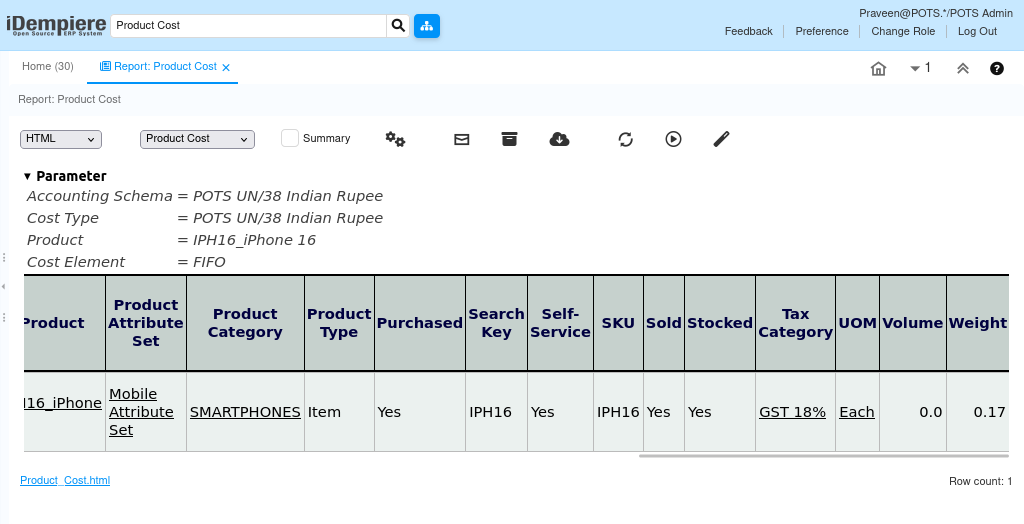Open Feedback menu

[x=748, y=31]
